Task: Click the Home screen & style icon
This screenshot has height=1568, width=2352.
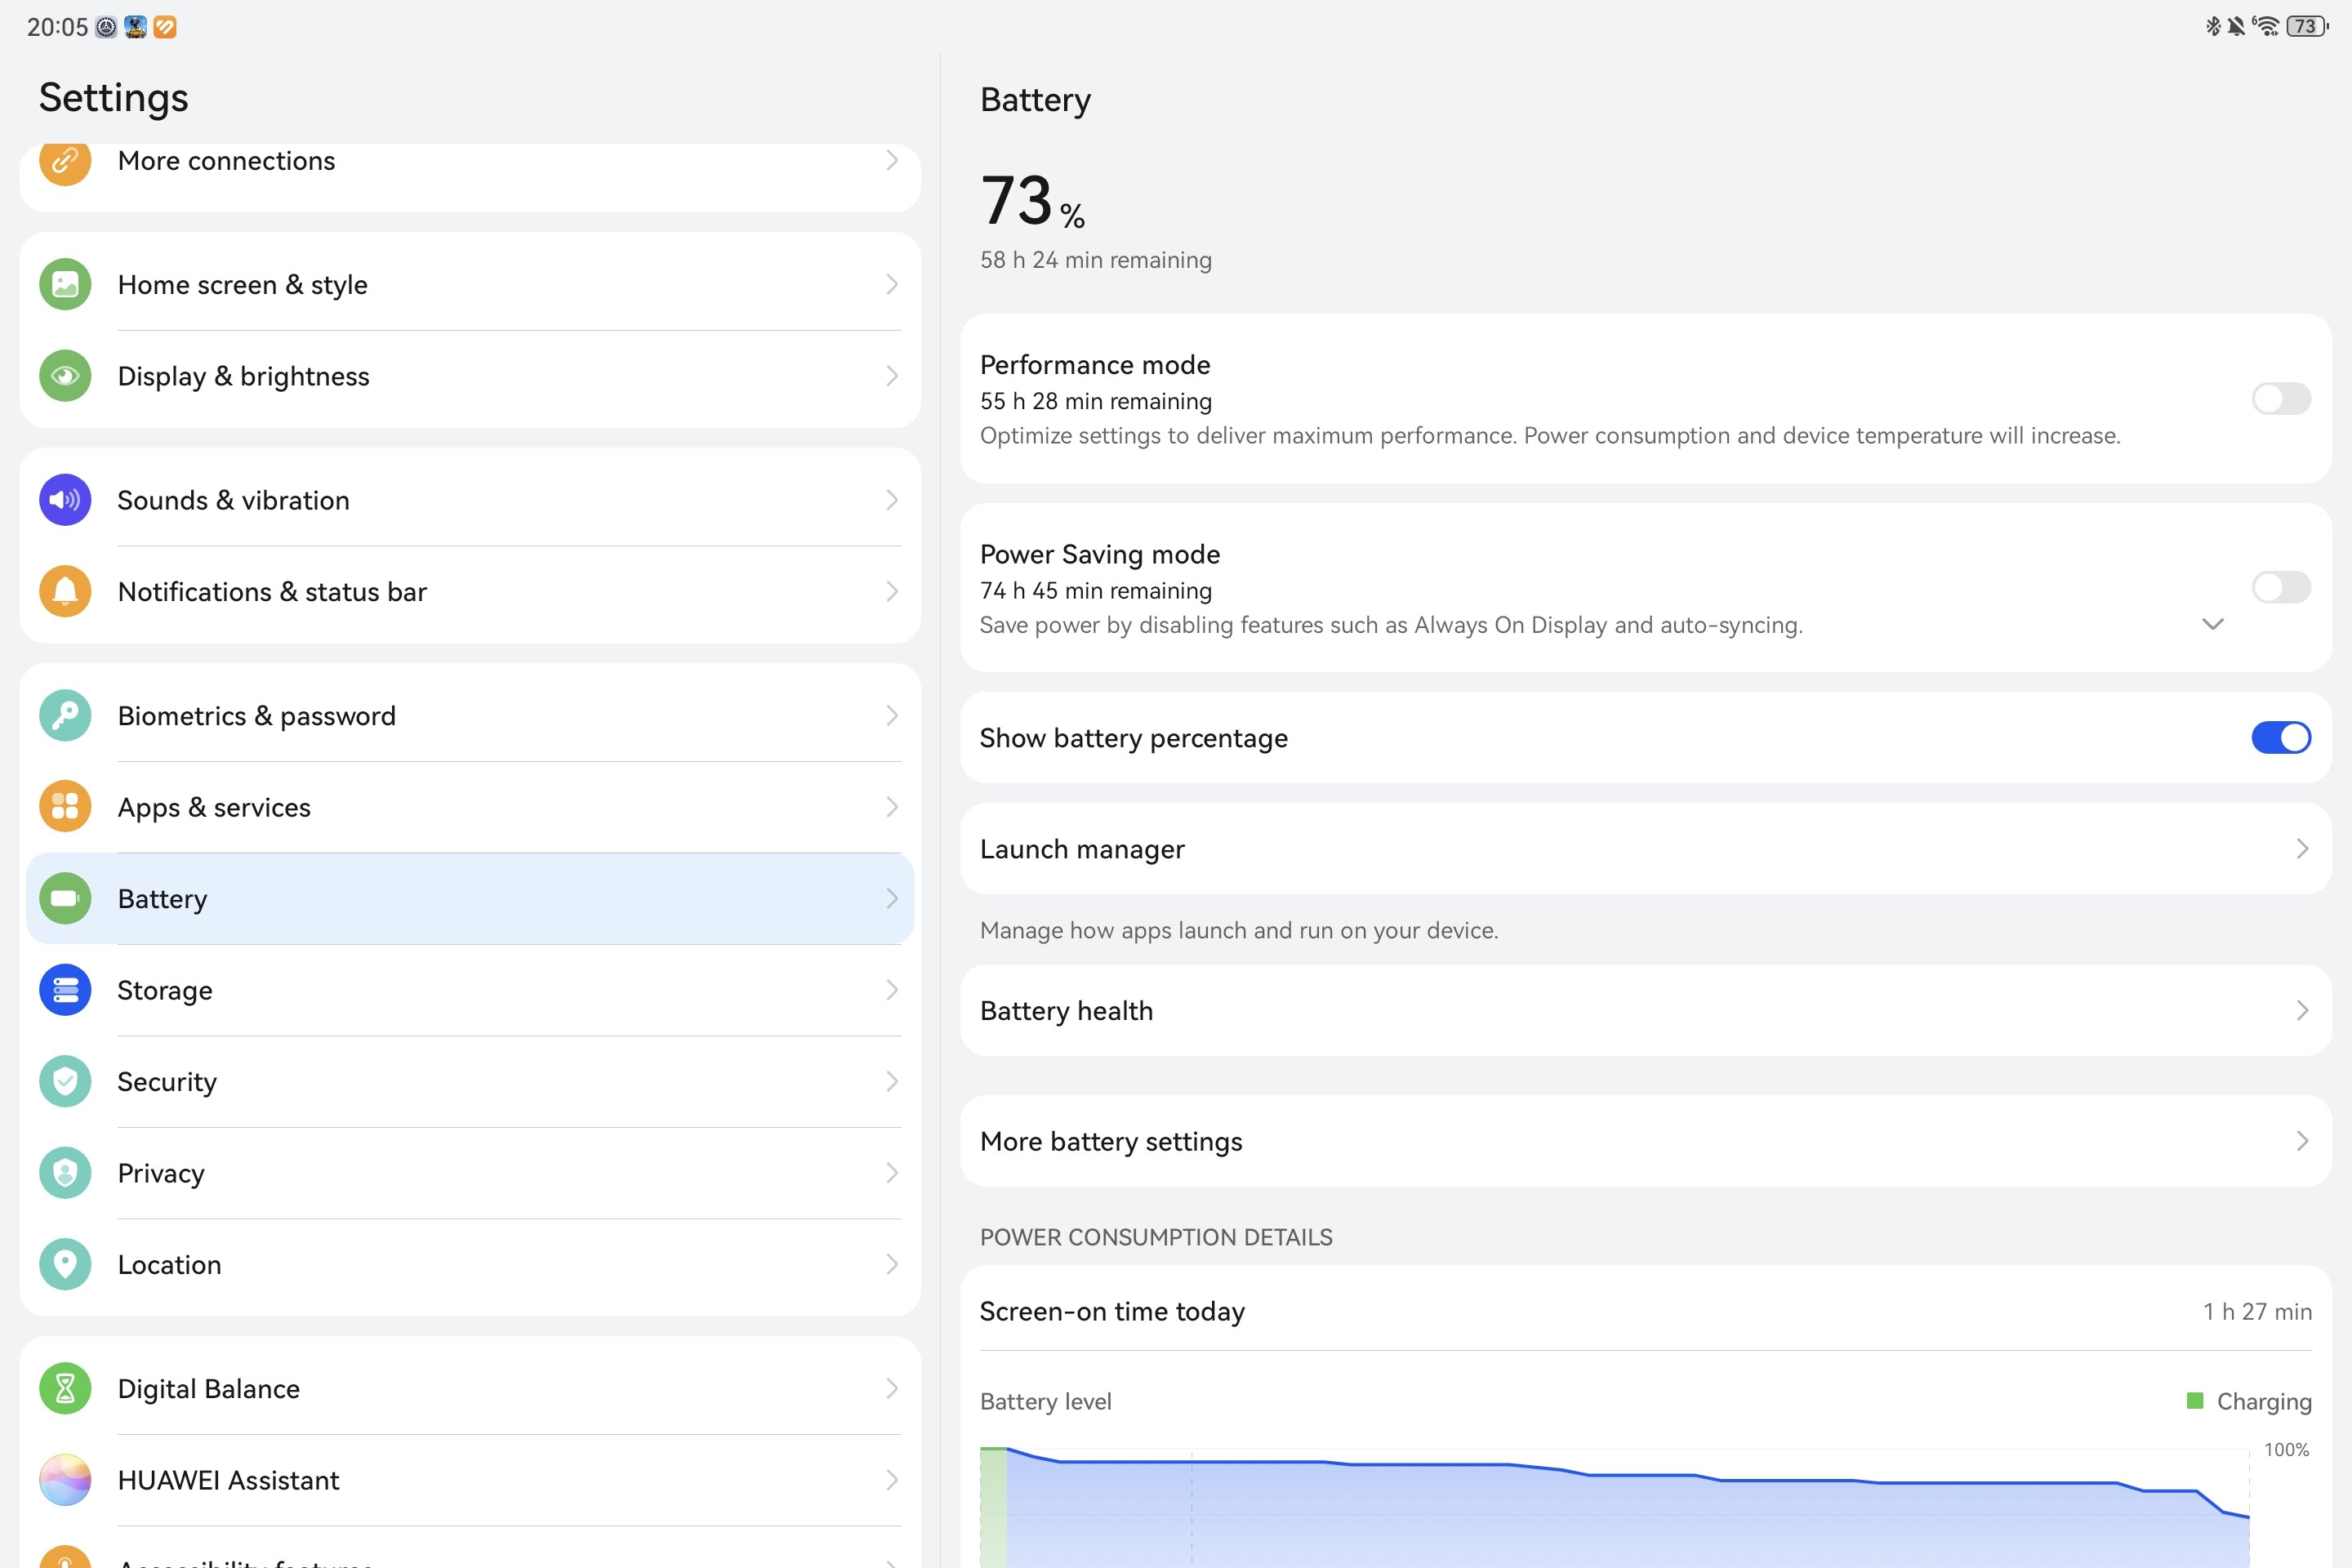Action: pos(65,285)
